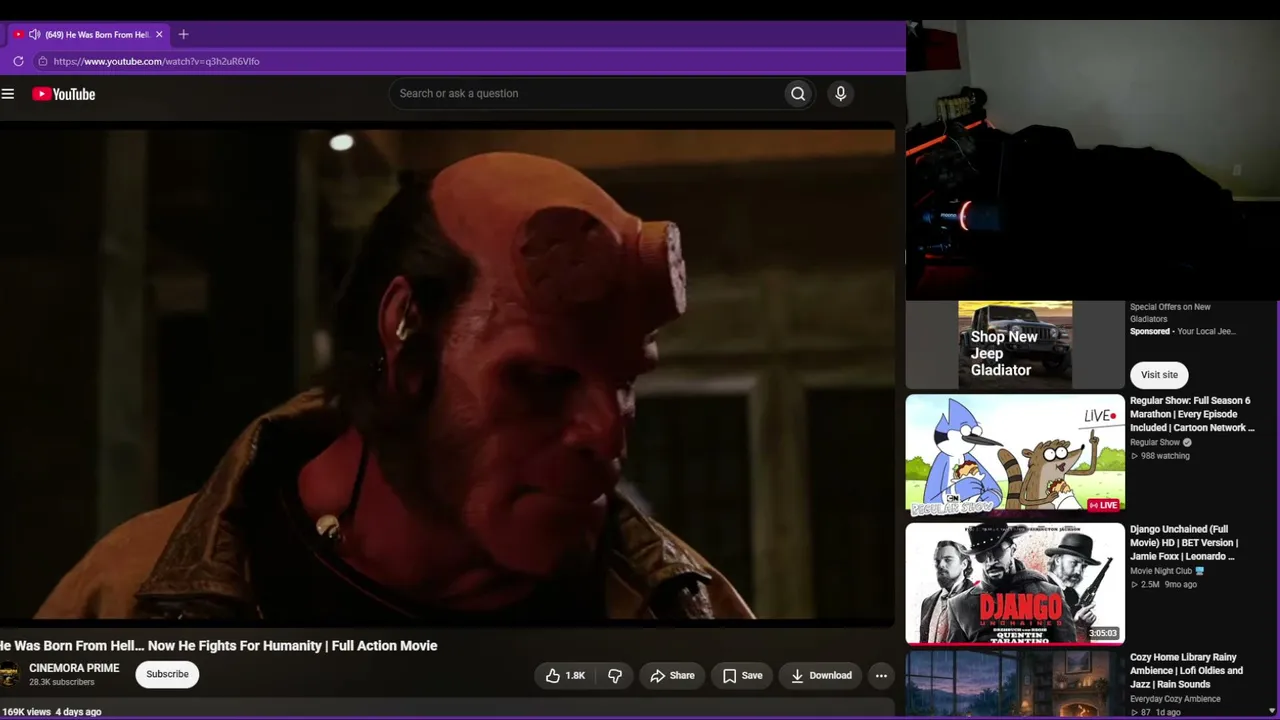Open Regular Show marathon thumbnail
Viewport: 1280px width, 720px height.
[x=1015, y=455]
